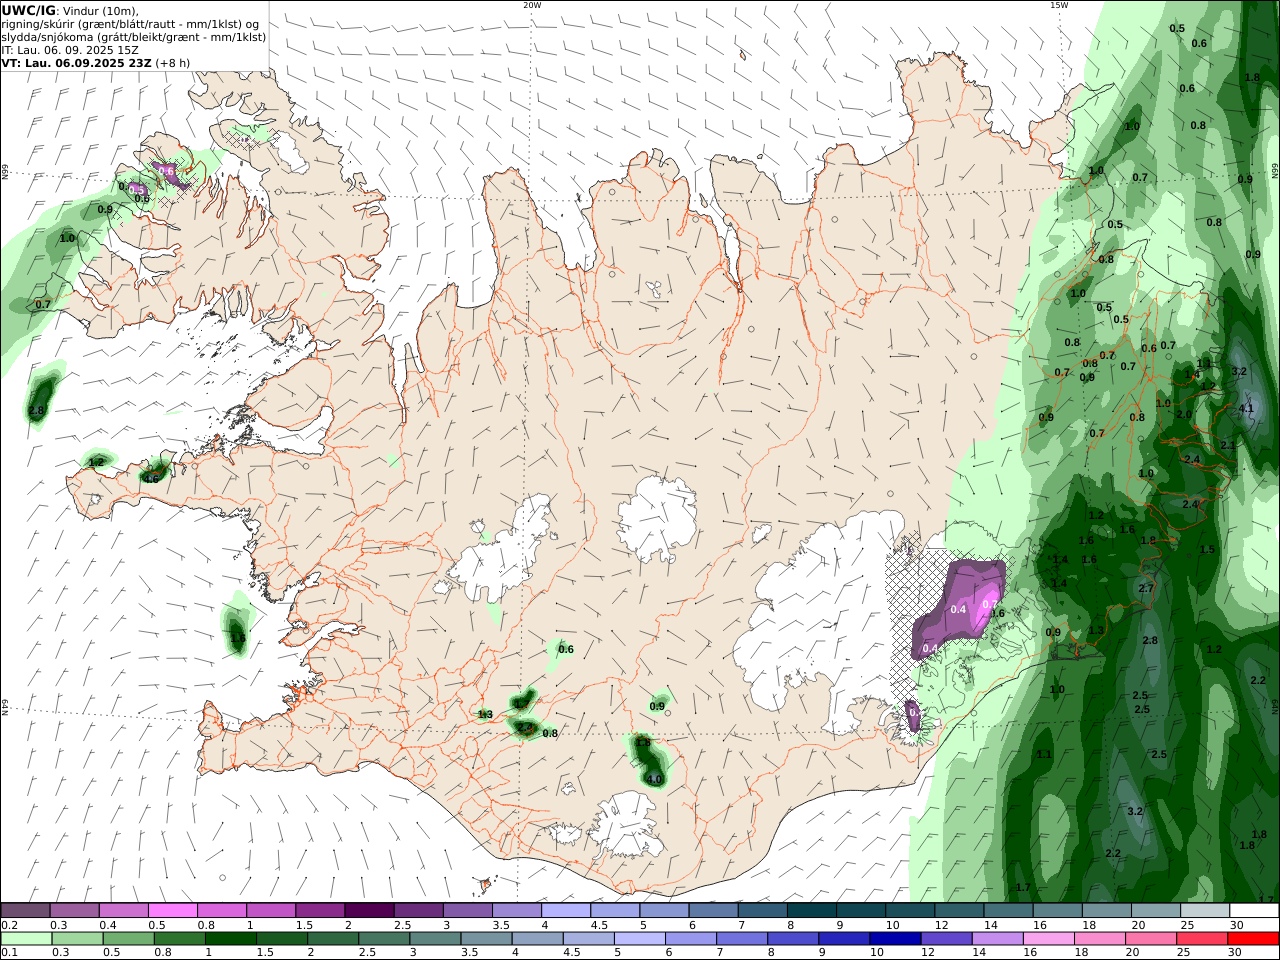Select the white 30 swatch in upper legend row
1280x960 pixels.
(1254, 910)
